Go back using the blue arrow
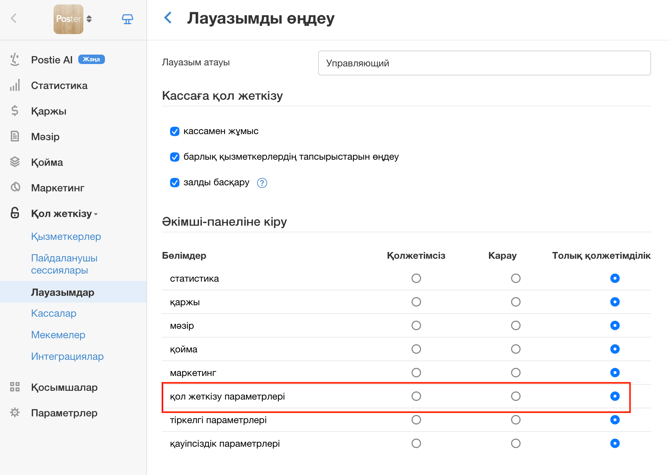Image resolution: width=670 pixels, height=475 pixels. [168, 18]
